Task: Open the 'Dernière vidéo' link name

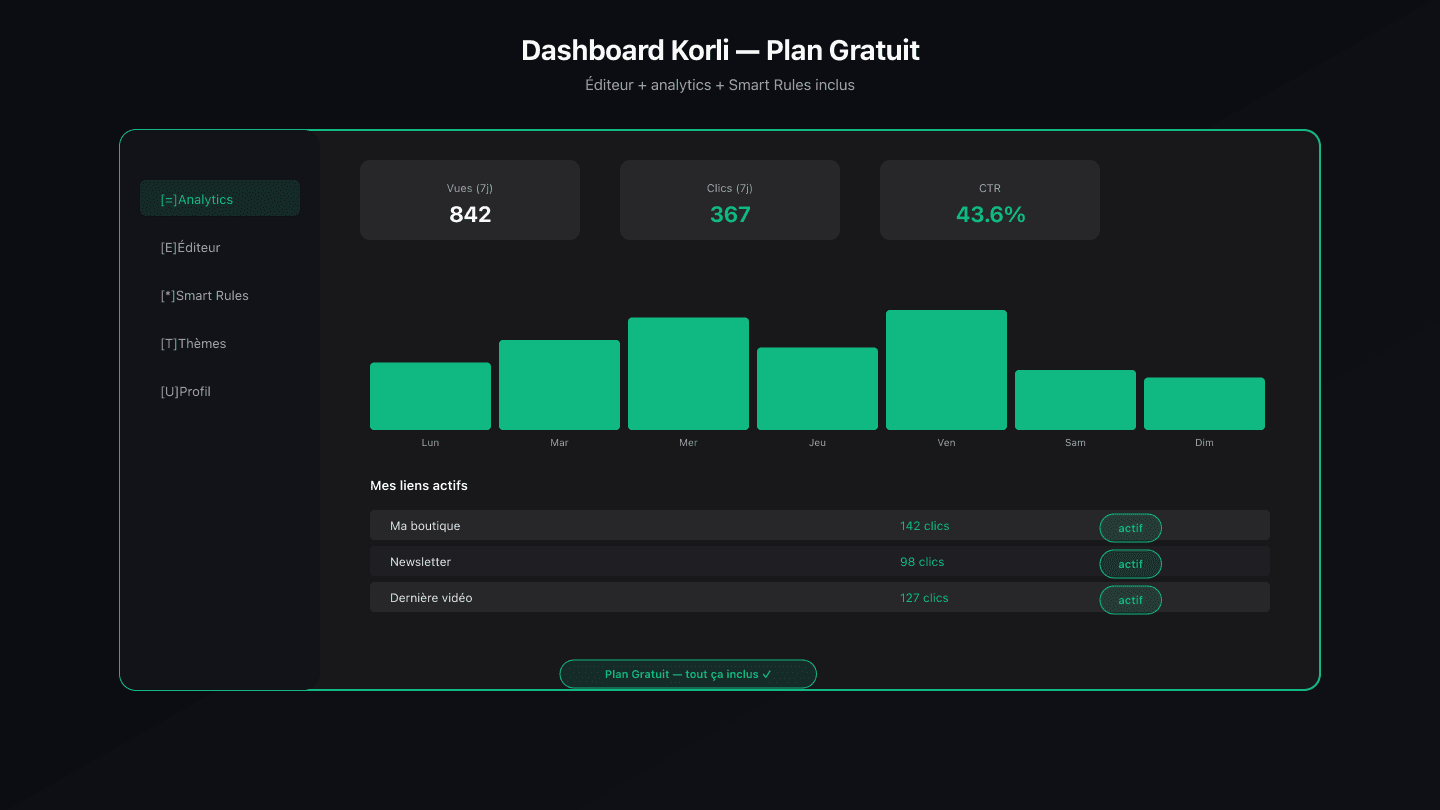Action: click(x=431, y=598)
